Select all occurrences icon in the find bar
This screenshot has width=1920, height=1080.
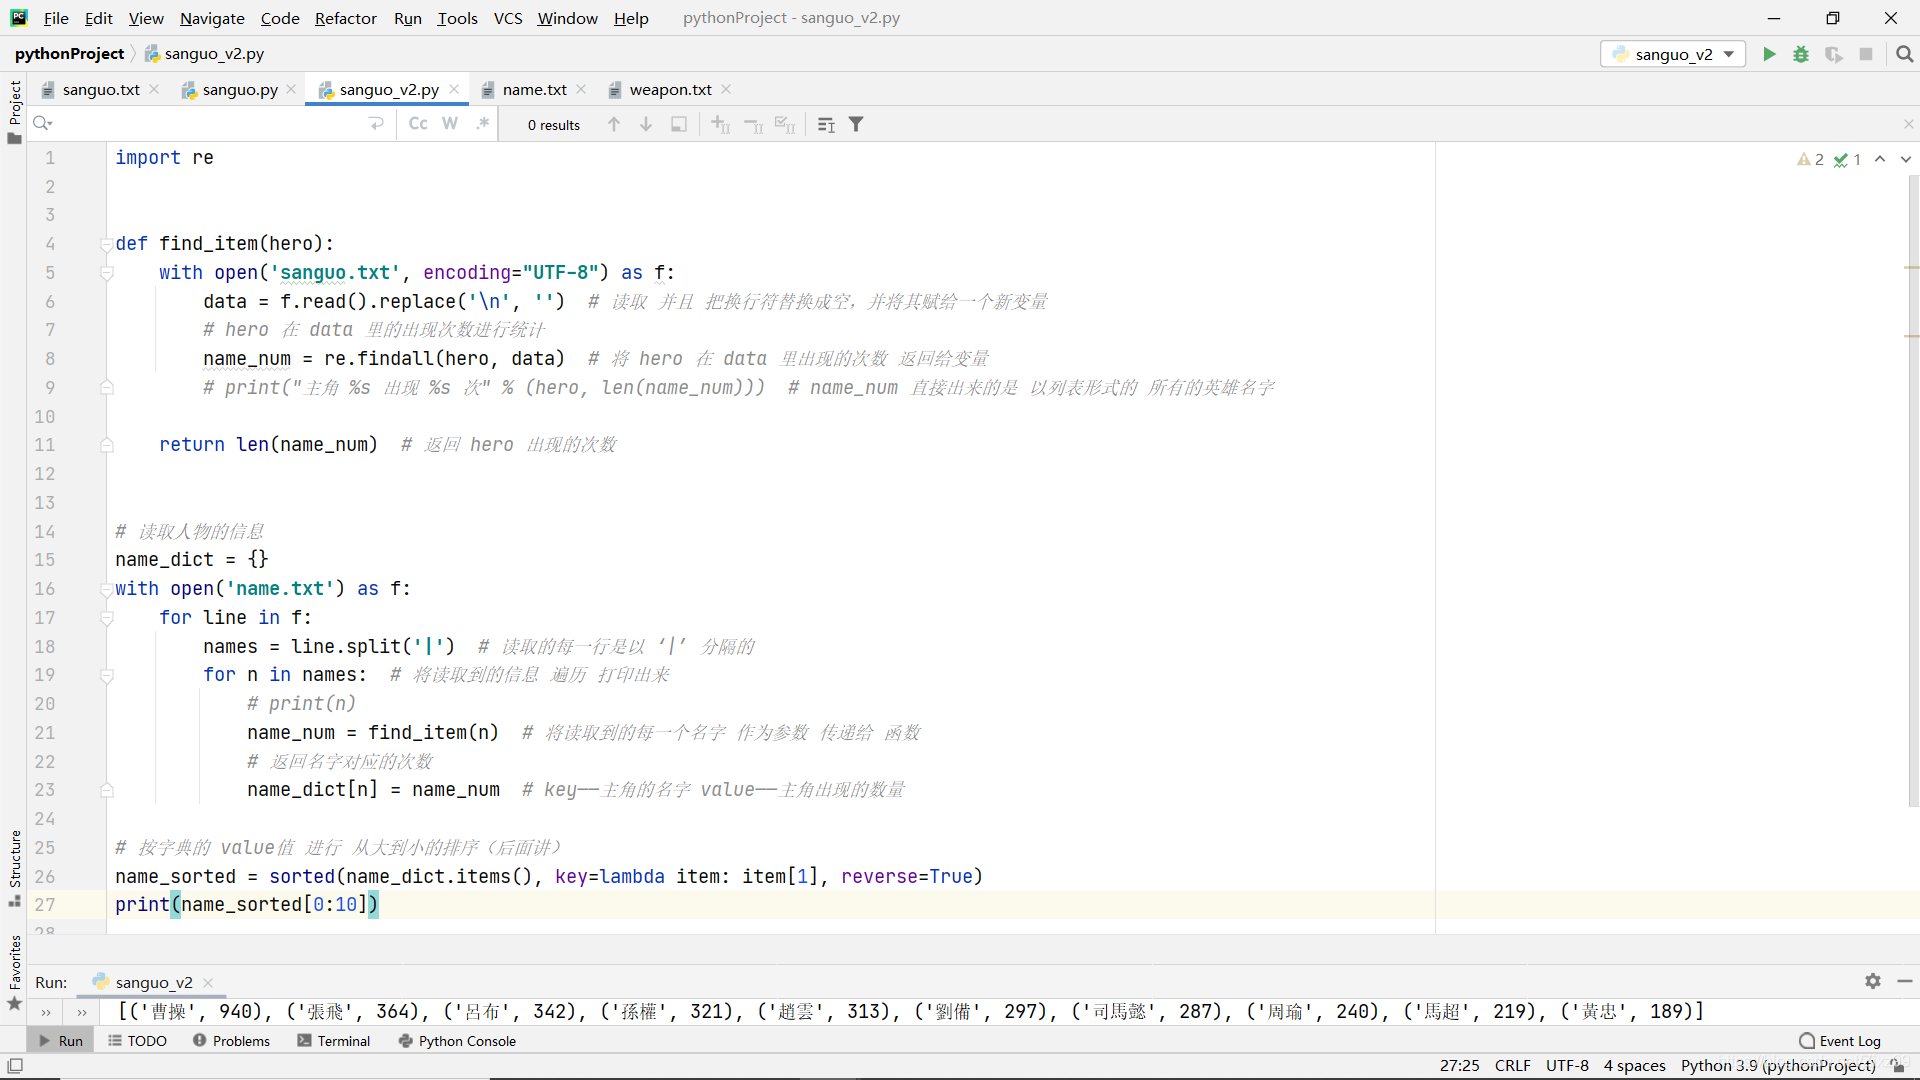tap(785, 124)
